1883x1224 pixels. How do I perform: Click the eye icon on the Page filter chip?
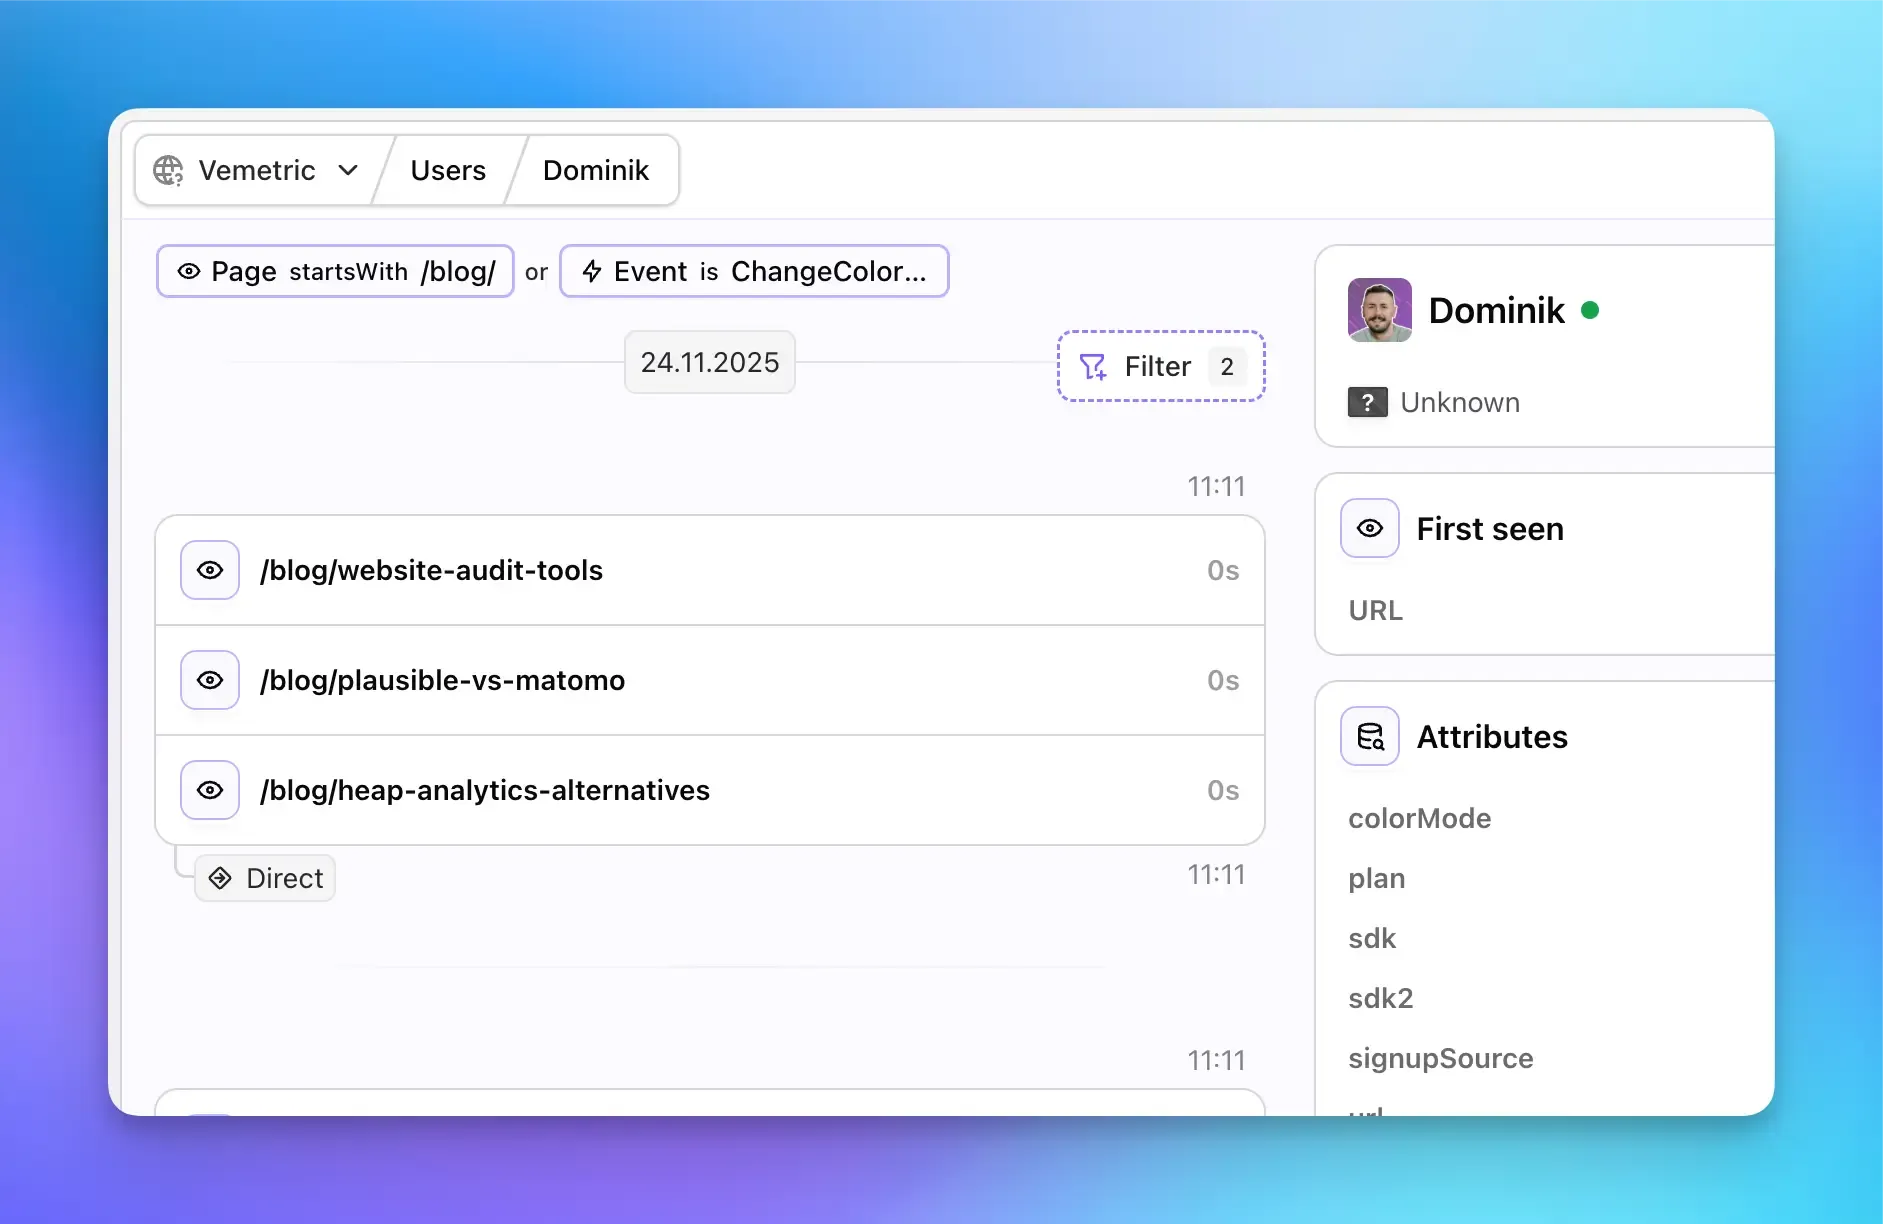coord(189,271)
